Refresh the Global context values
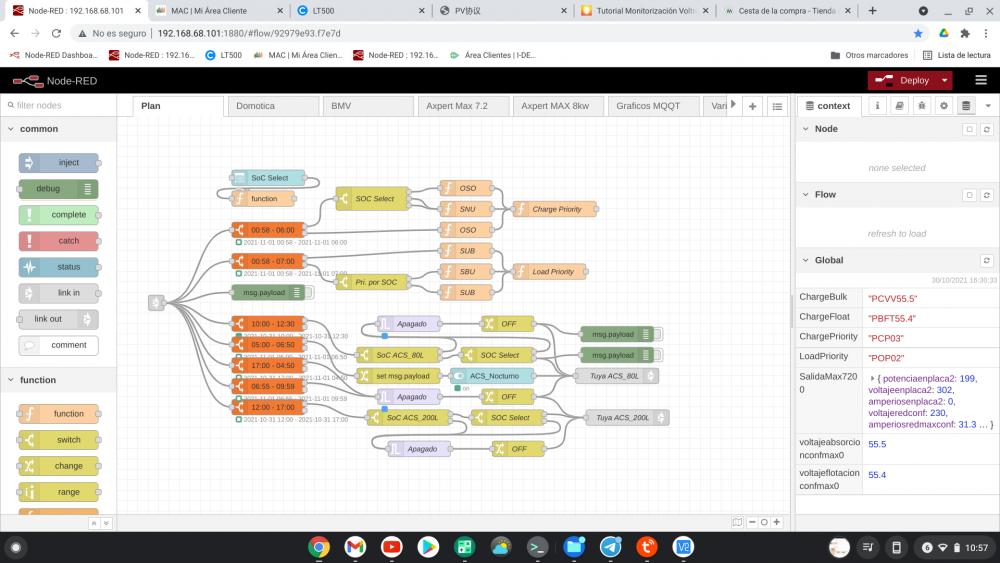 (x=987, y=261)
